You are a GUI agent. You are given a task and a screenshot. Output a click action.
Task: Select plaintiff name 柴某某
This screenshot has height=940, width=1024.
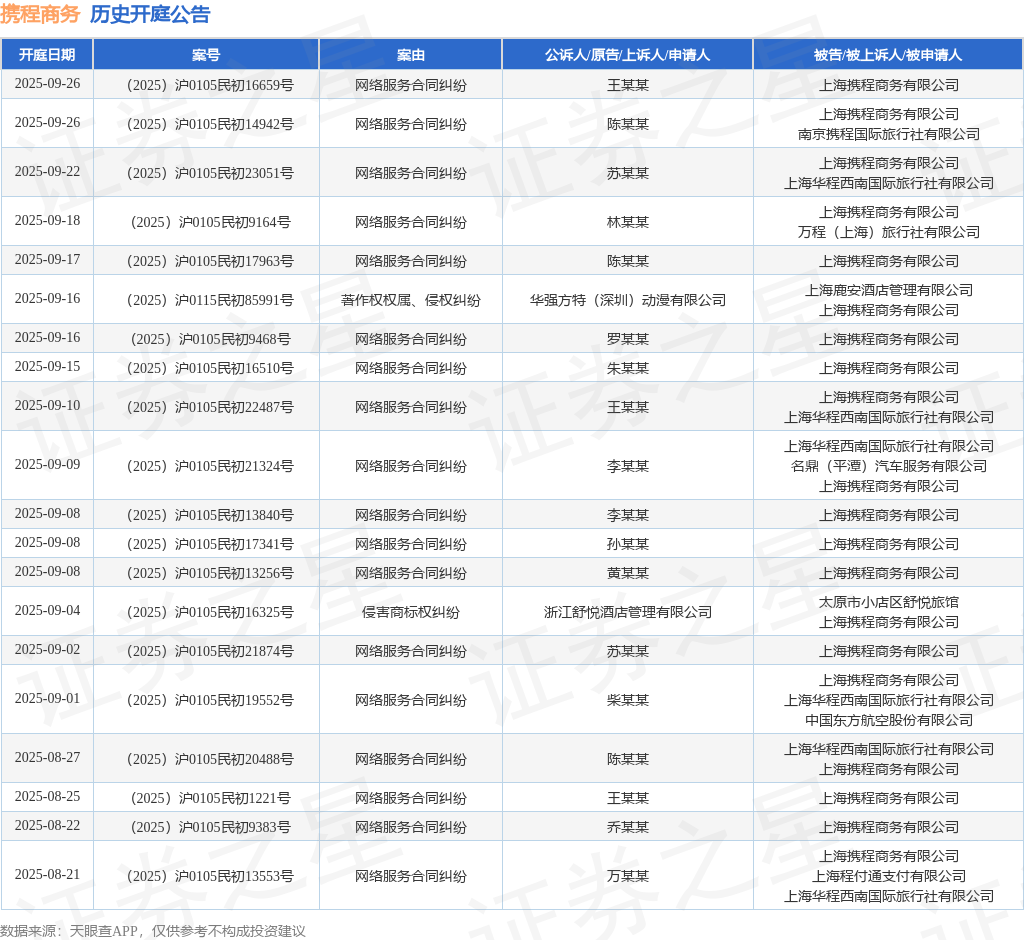(628, 700)
